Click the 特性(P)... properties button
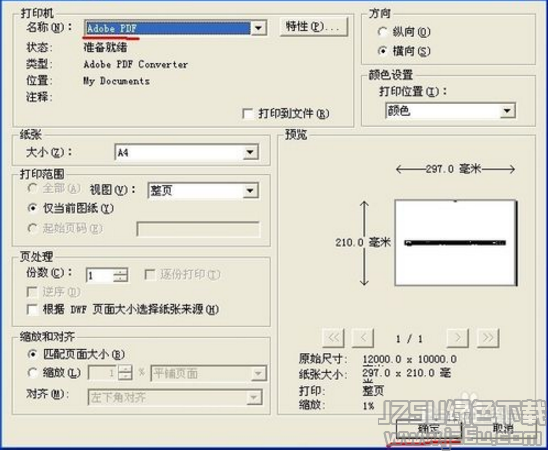The image size is (548, 451). pos(313,27)
